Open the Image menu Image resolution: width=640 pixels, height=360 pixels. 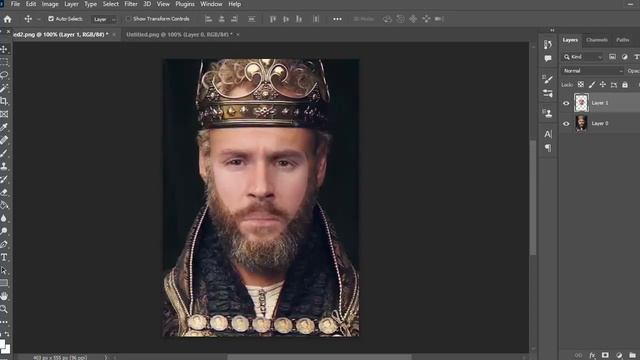coord(50,4)
